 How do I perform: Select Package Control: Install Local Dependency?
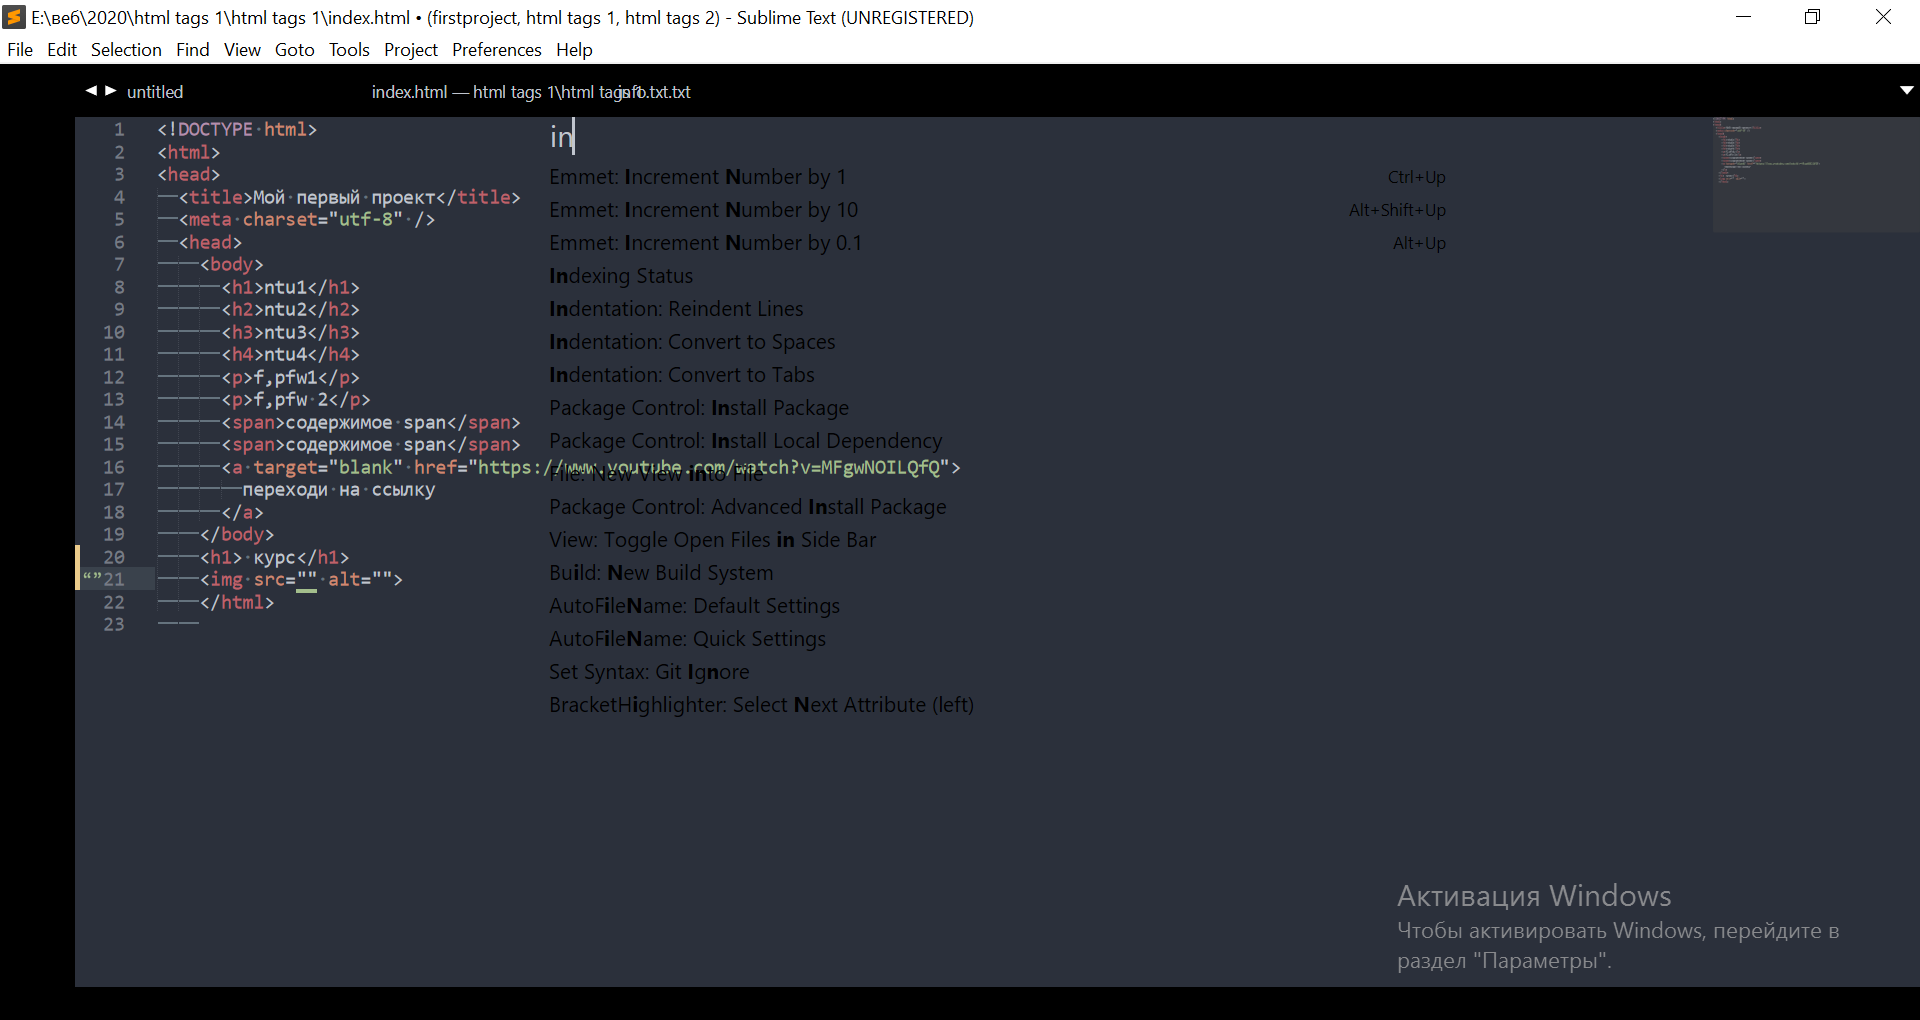(997, 441)
